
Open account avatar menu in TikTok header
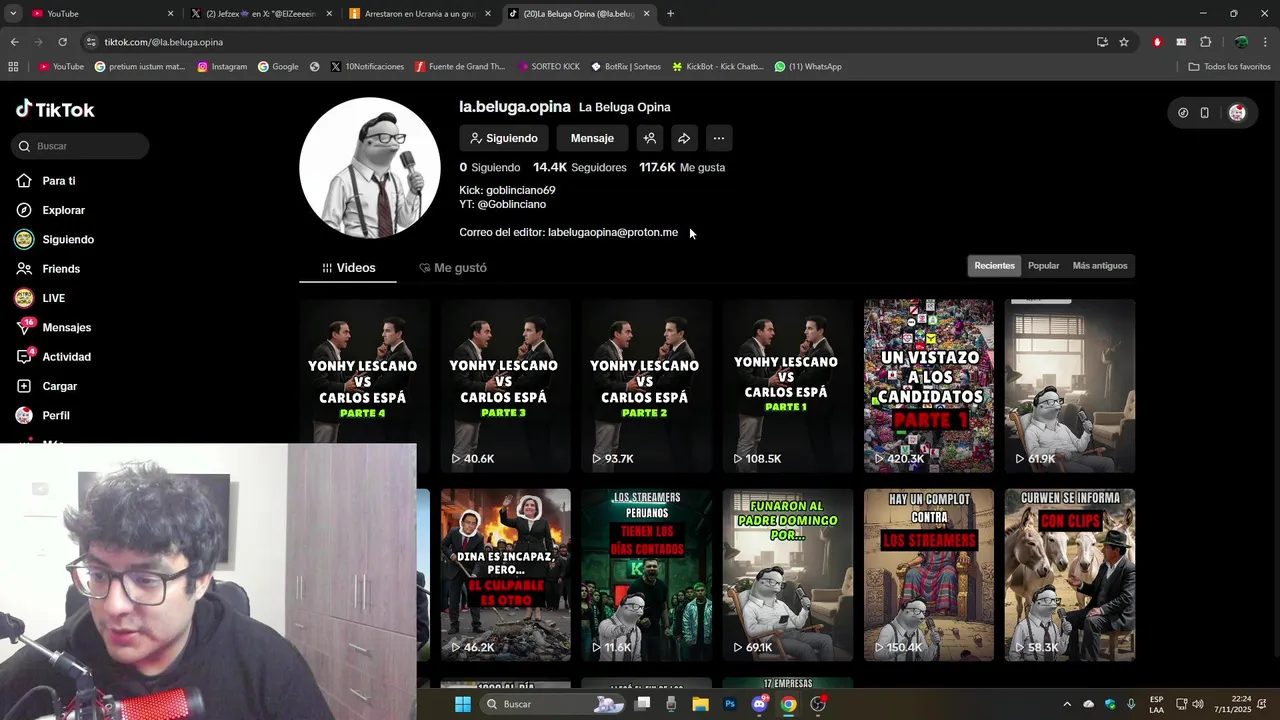tap(1237, 113)
